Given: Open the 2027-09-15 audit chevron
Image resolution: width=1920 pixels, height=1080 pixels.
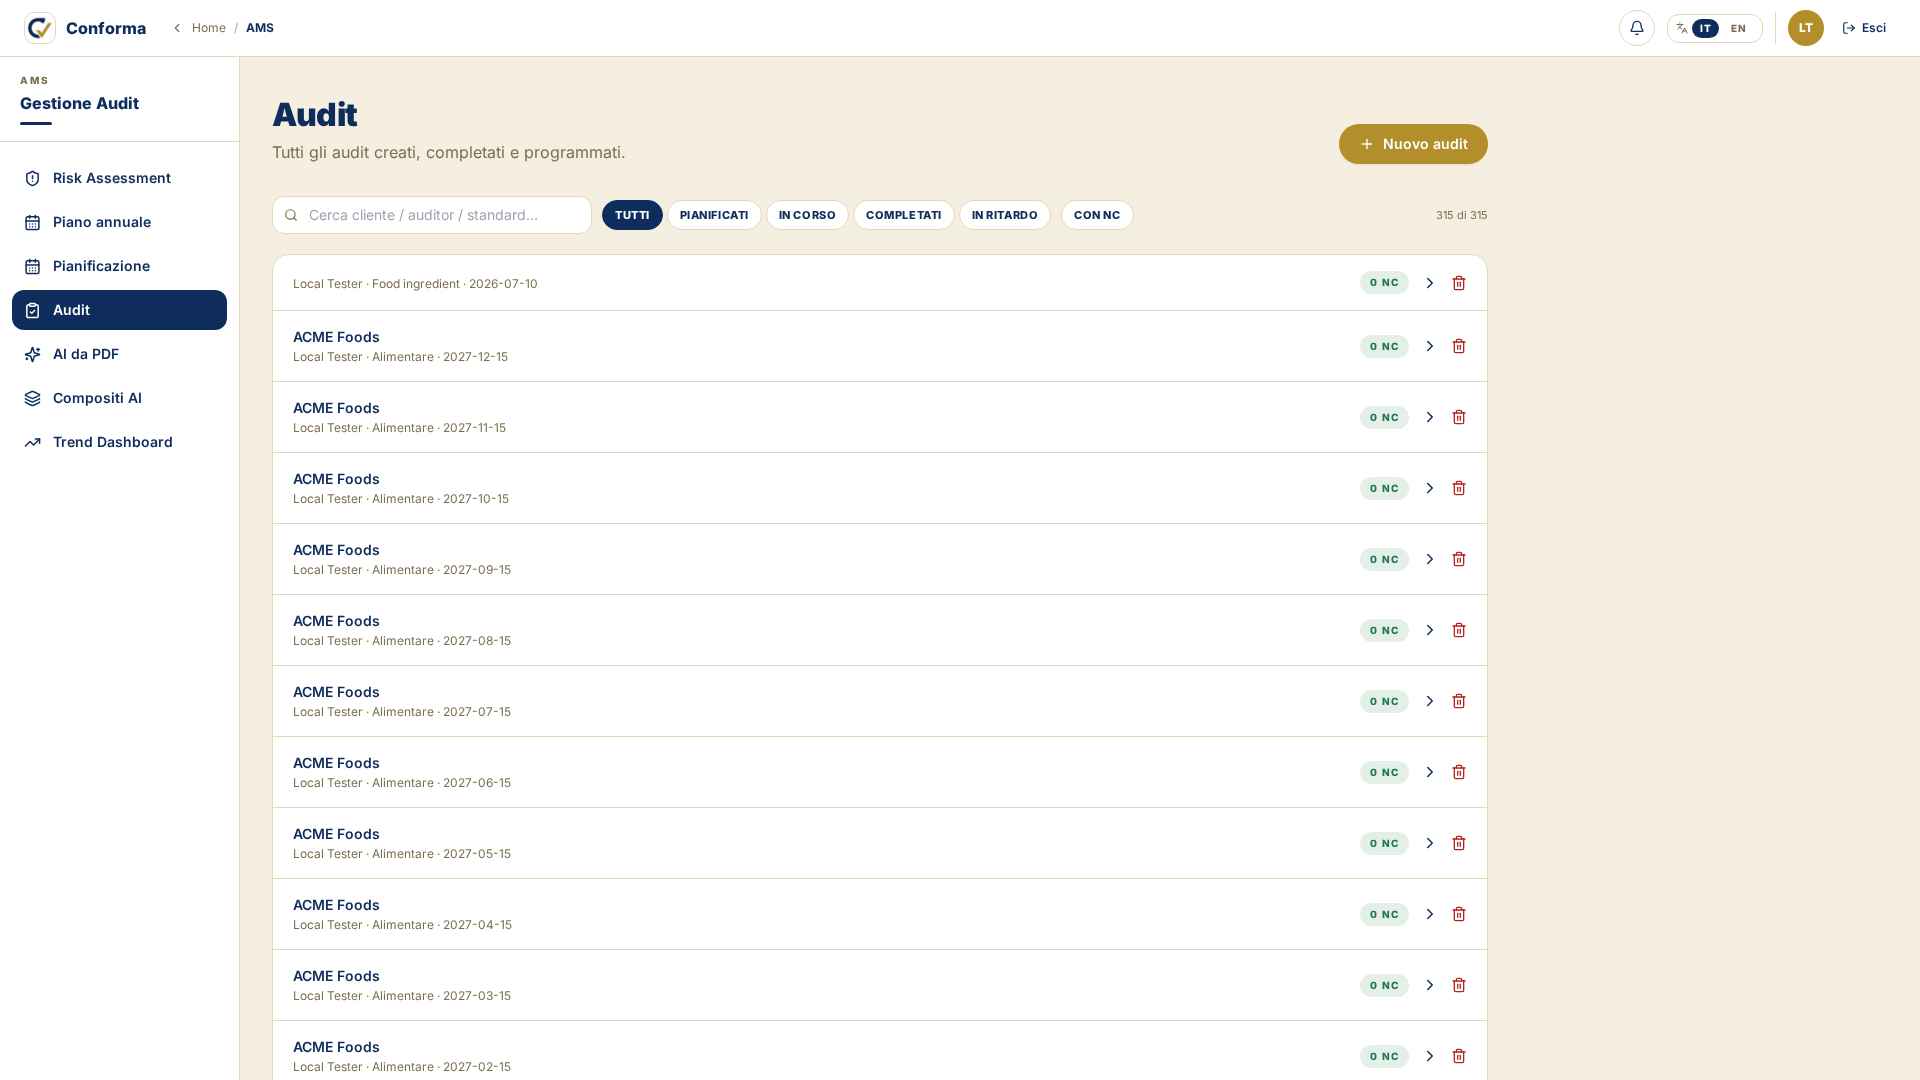Looking at the screenshot, I should click(1429, 559).
